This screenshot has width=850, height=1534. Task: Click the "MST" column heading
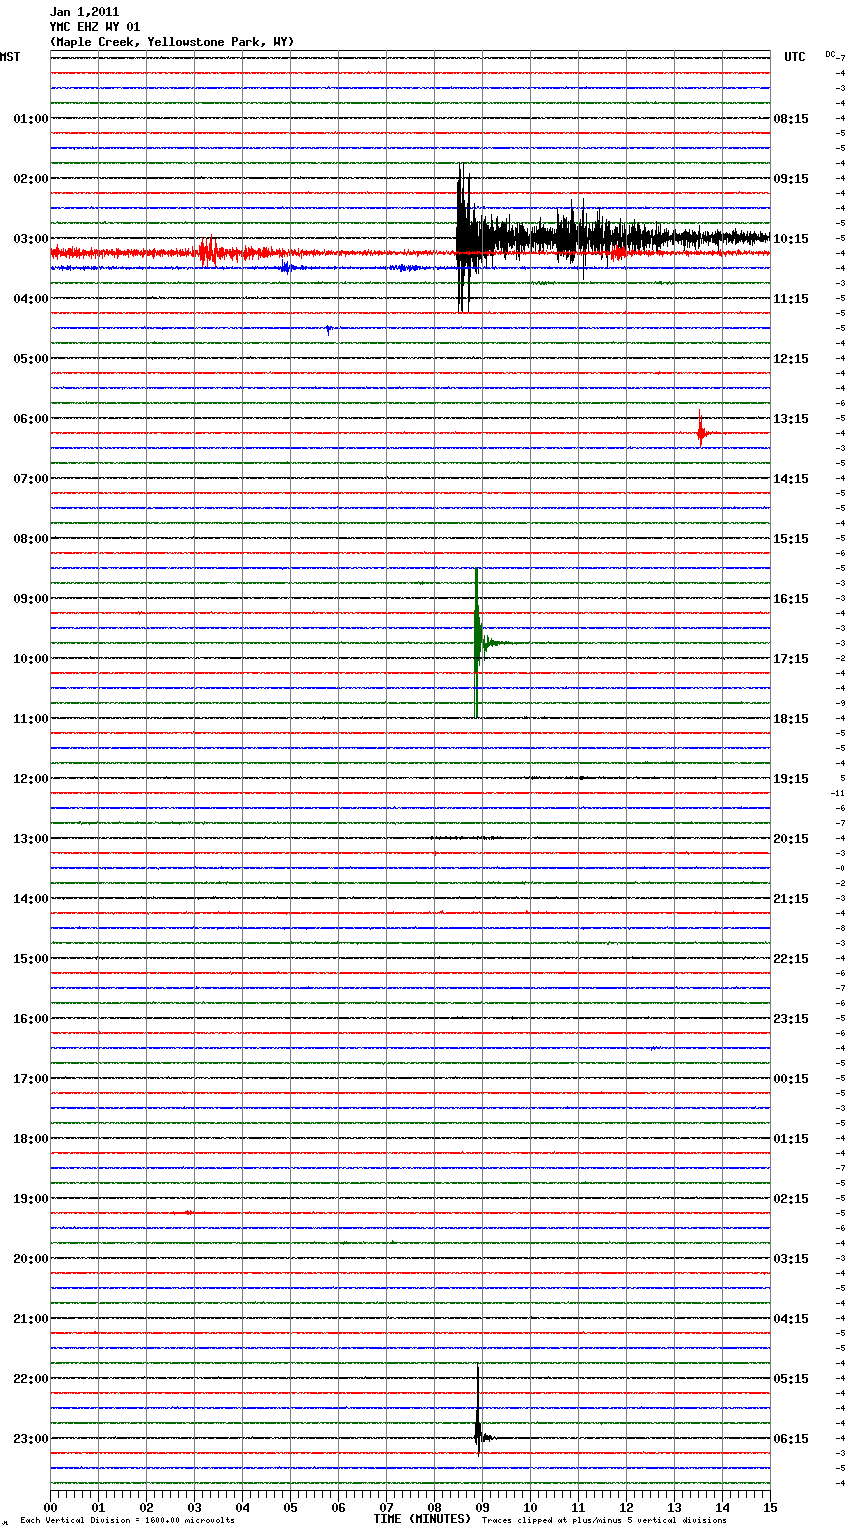point(10,57)
